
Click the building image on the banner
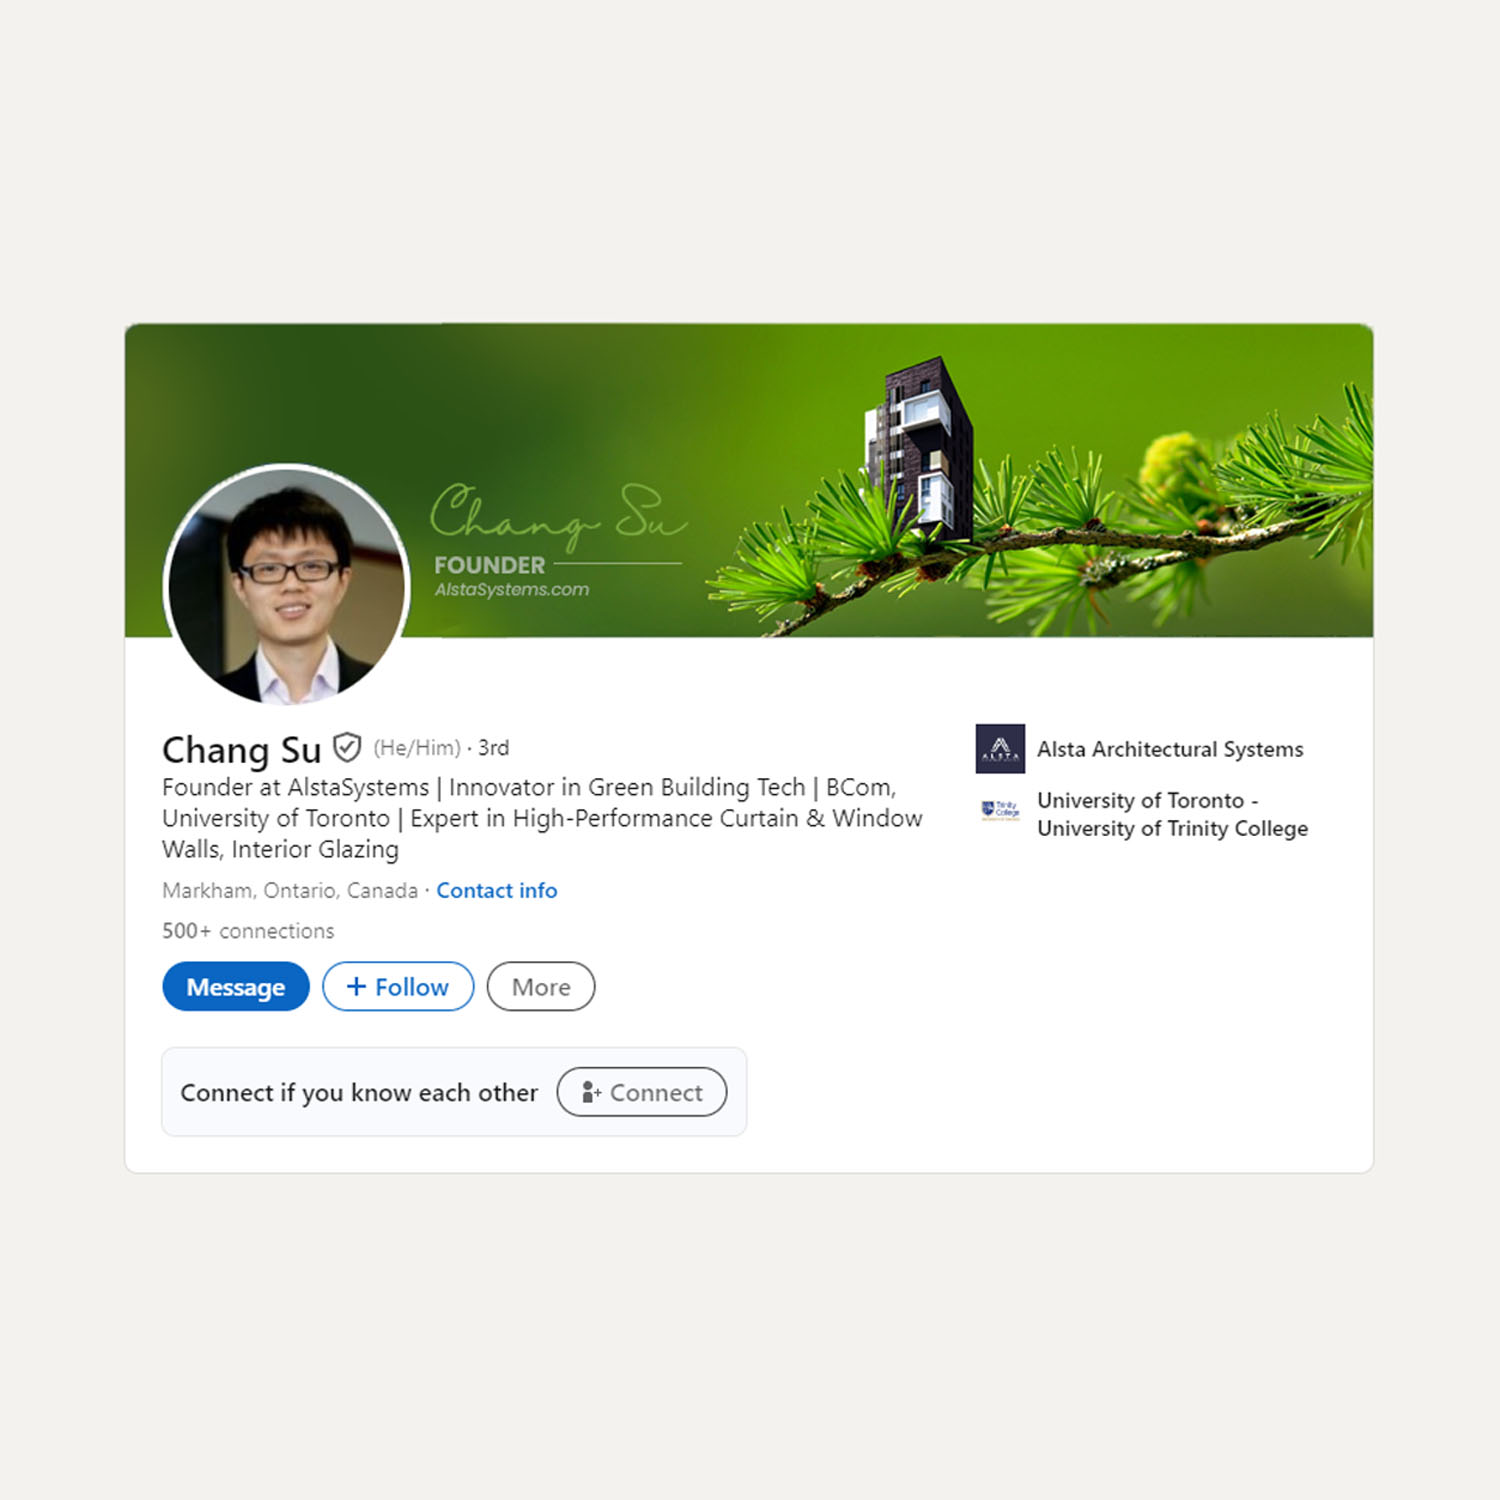(919, 450)
